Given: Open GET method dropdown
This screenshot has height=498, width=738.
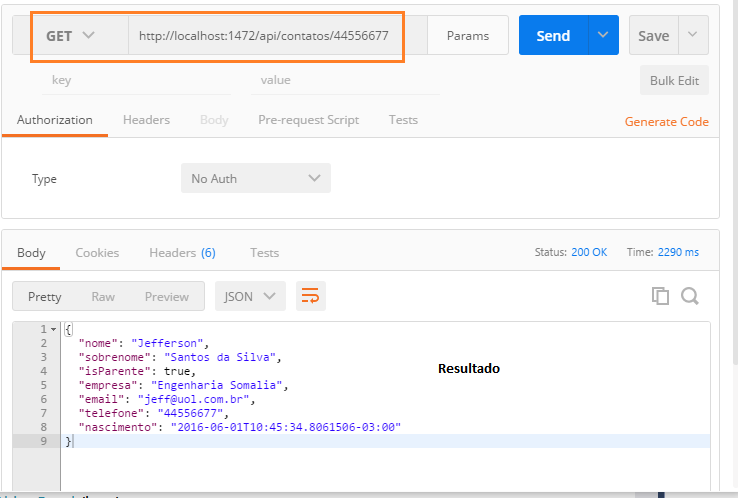Looking at the screenshot, I should [71, 36].
